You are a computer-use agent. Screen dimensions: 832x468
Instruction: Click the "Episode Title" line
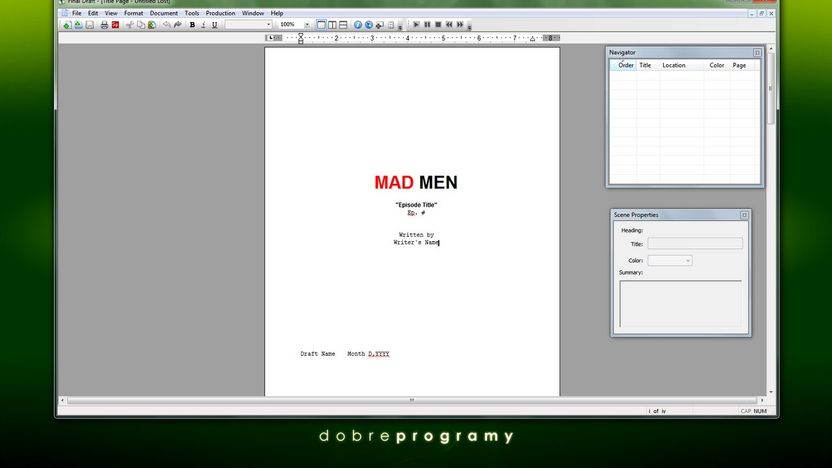point(416,205)
